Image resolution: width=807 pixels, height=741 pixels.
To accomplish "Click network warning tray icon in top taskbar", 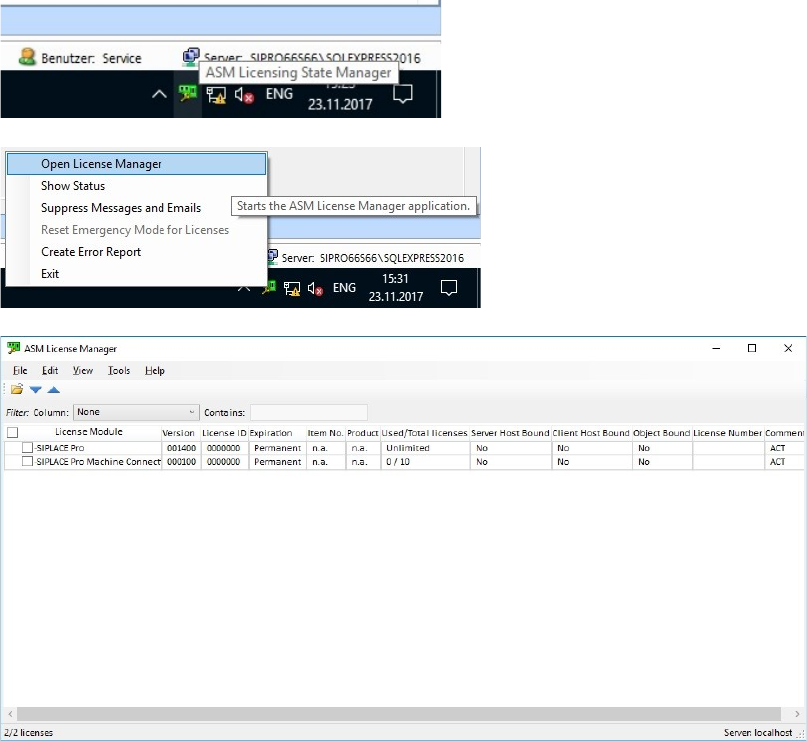I will tap(216, 95).
